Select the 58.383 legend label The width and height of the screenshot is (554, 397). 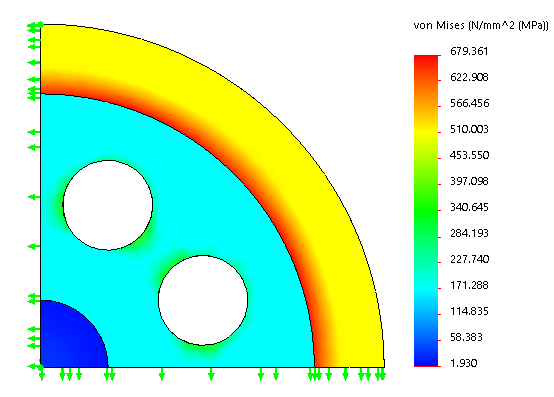466,337
